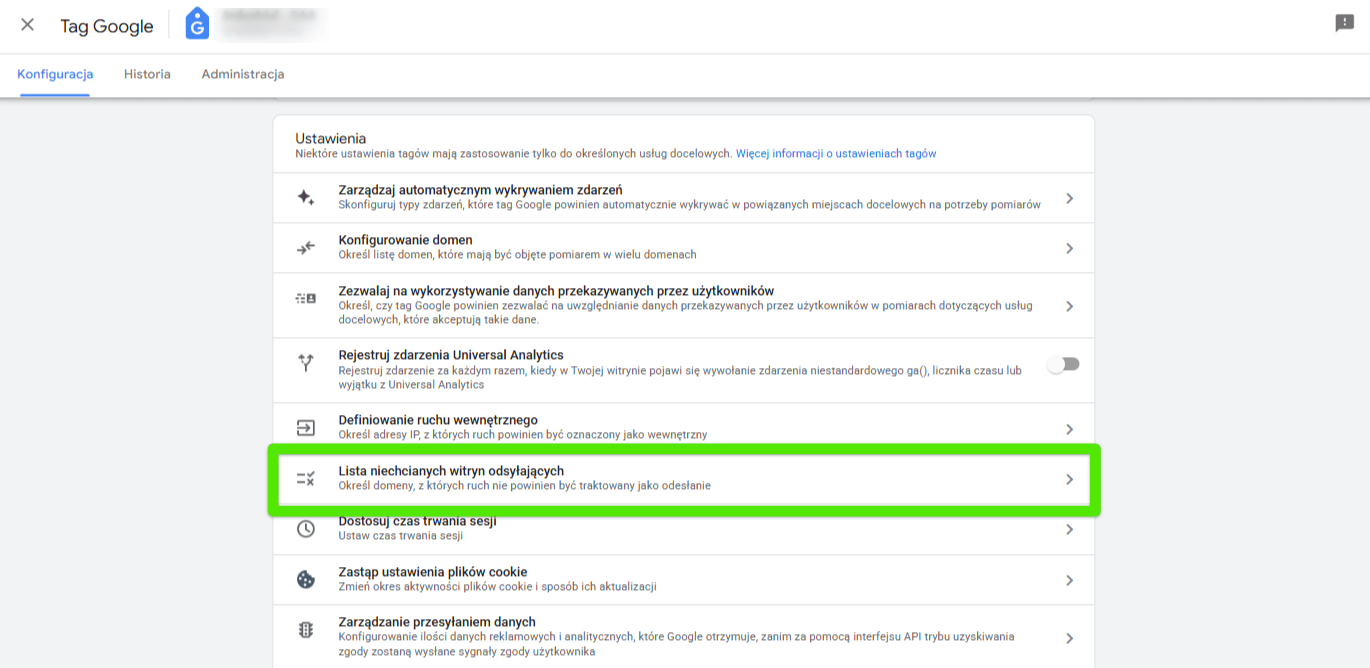Switch to the Historia tab
This screenshot has height=668, width=1370.
(147, 74)
